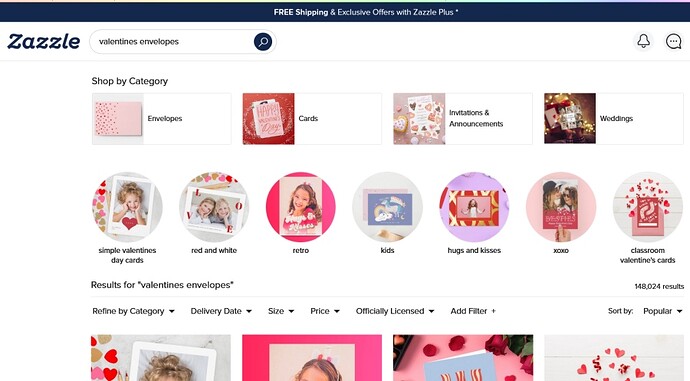Open third product with rose petals
The image size is (690, 381).
tap(463, 358)
